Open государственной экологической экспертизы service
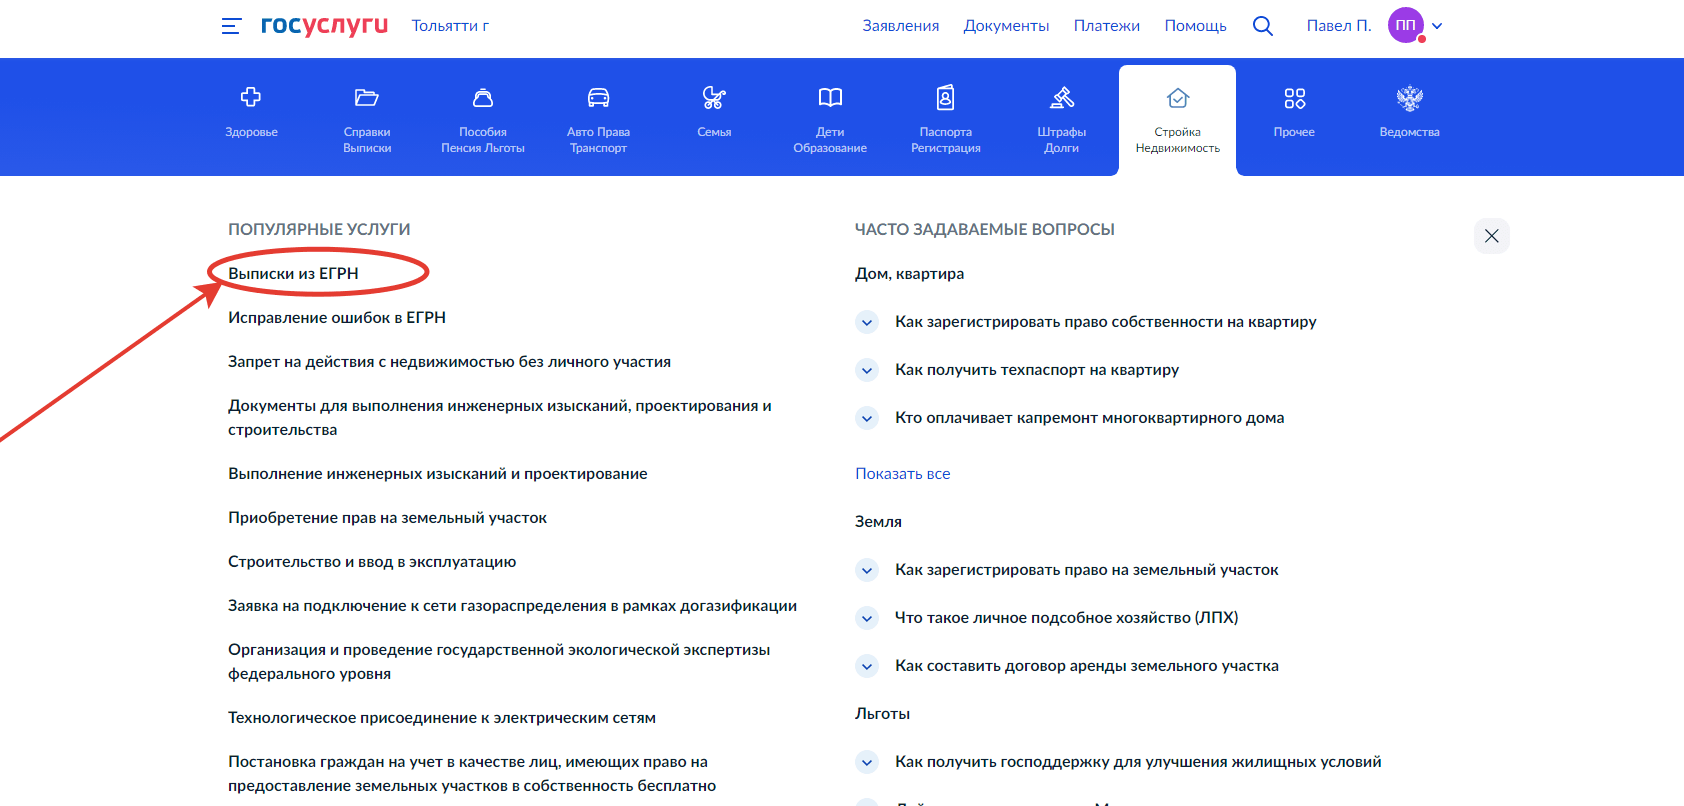Viewport: 1684px width, 806px height. click(499, 662)
